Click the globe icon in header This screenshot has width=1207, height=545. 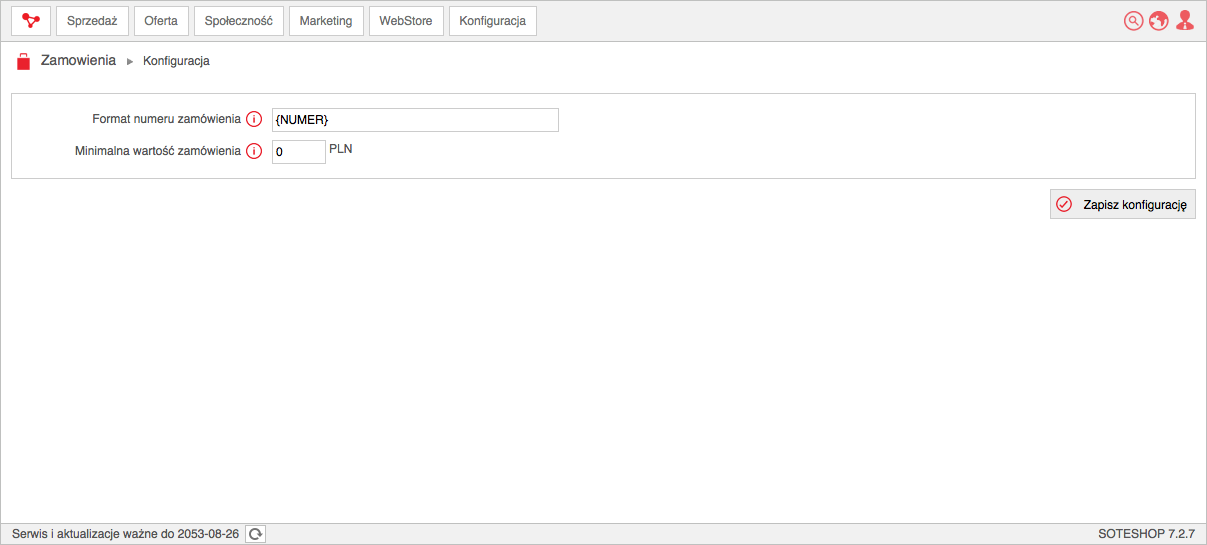coord(1159,21)
